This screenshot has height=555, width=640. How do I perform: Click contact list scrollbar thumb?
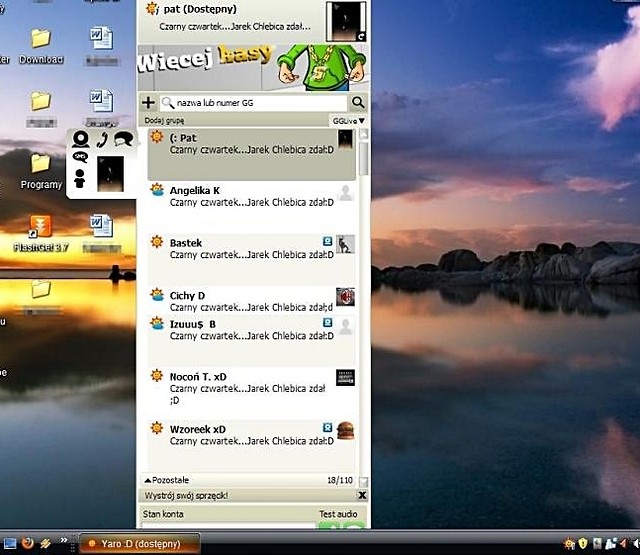point(363,158)
